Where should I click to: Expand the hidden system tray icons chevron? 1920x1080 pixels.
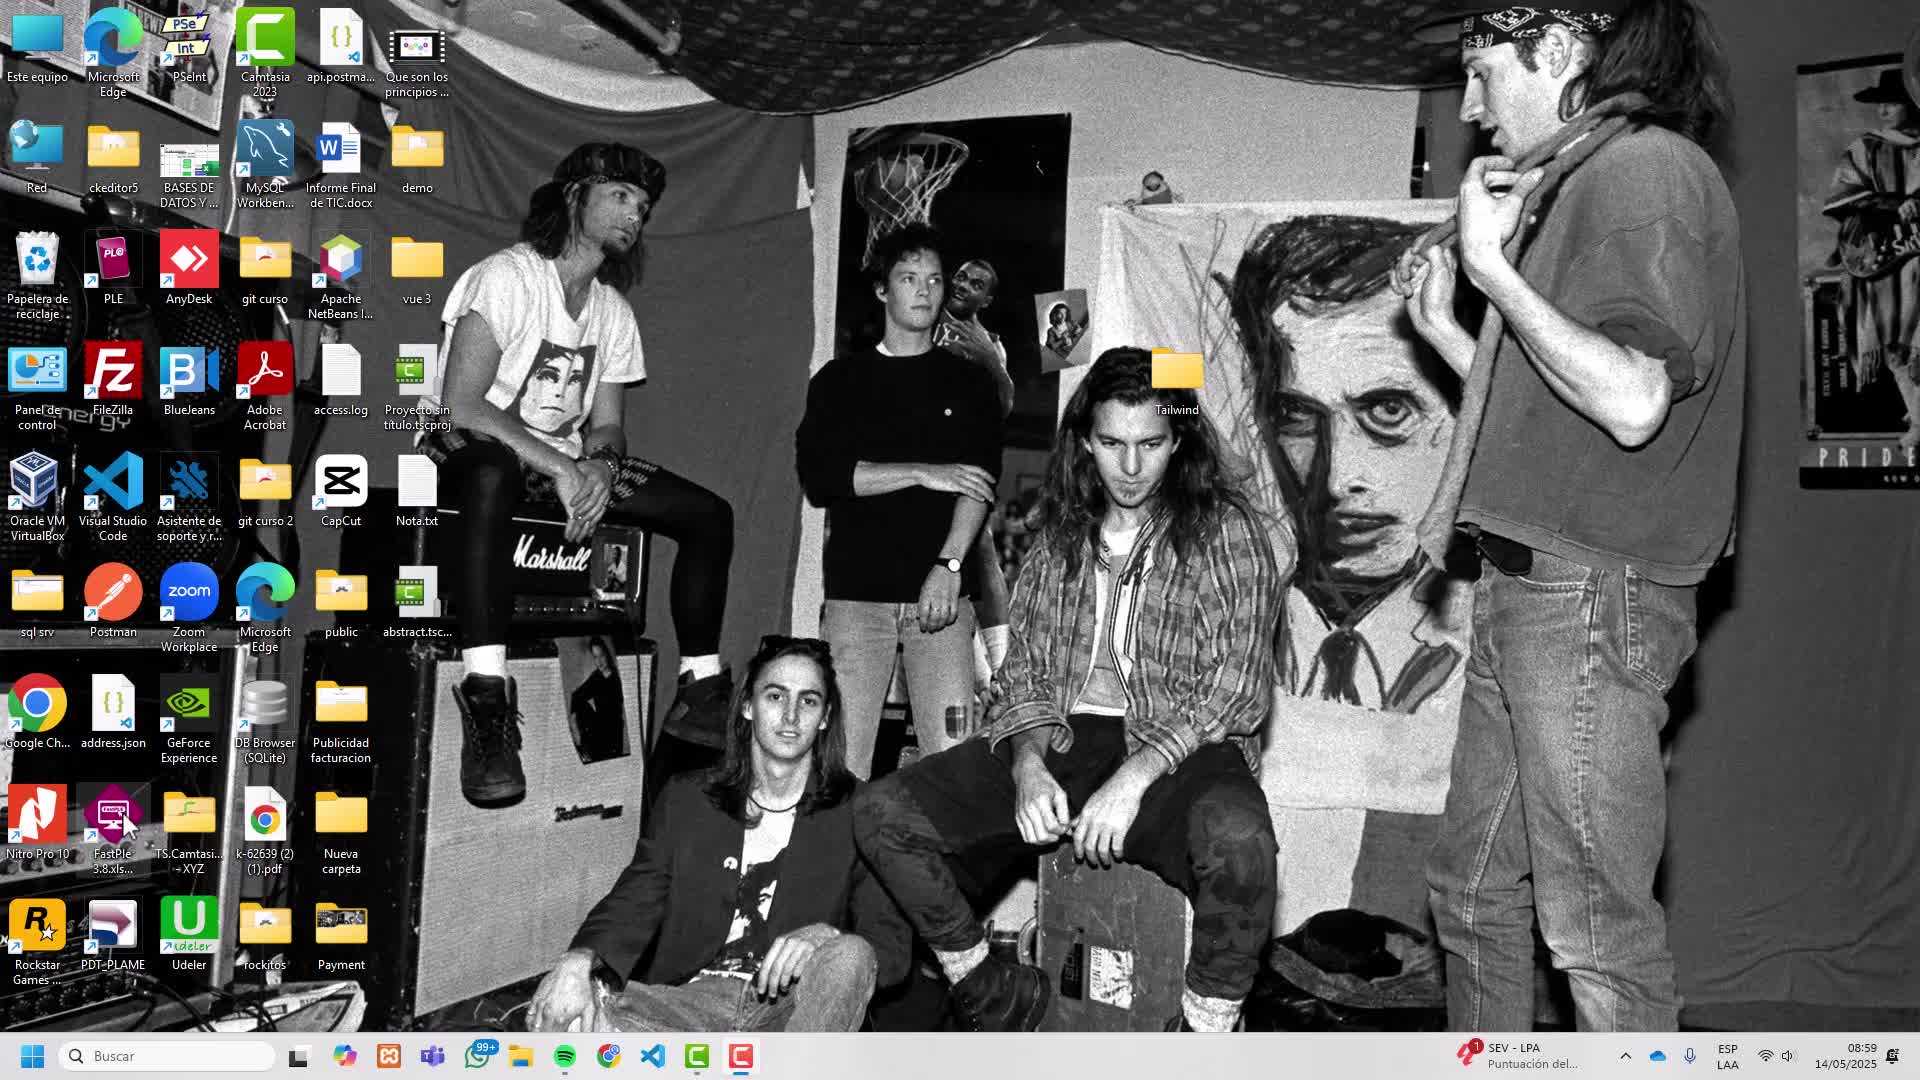(1625, 1056)
